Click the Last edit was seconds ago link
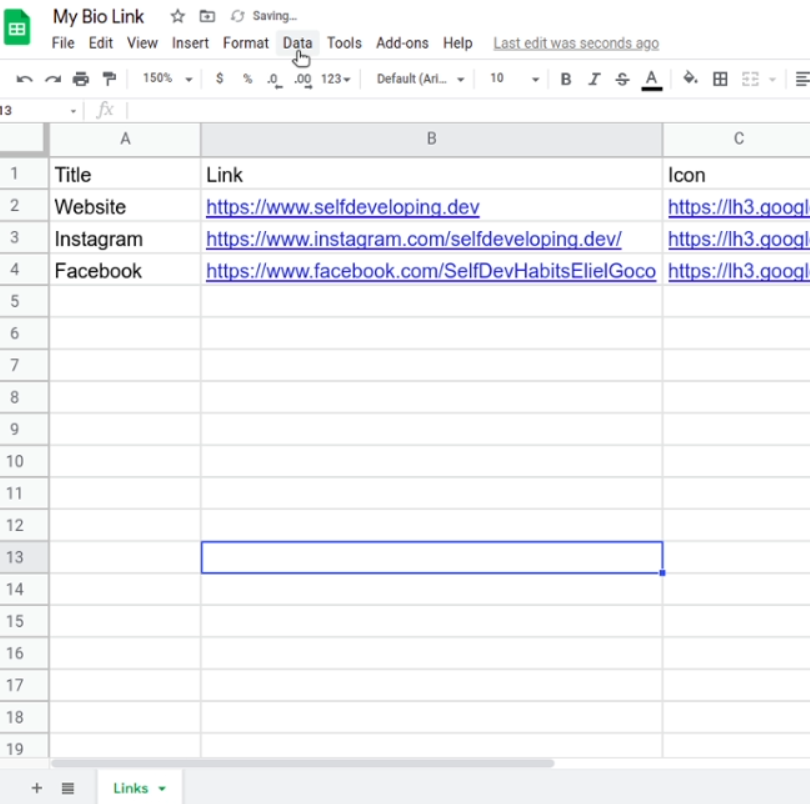This screenshot has height=804, width=810. 576,43
